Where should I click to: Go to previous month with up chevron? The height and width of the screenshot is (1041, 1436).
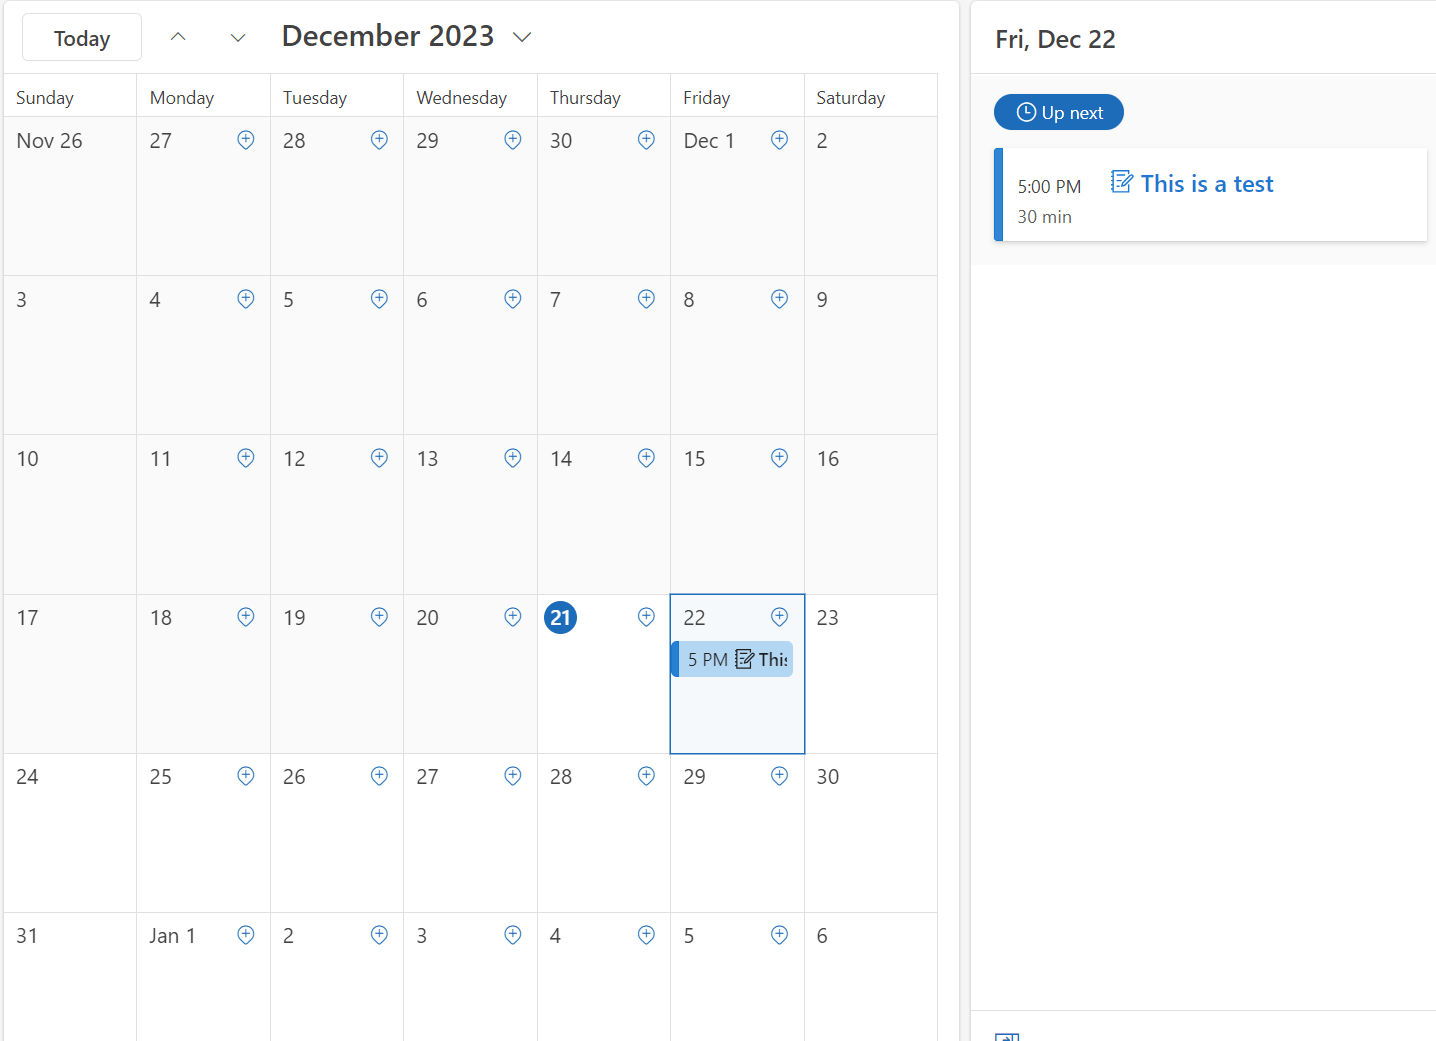coord(178,37)
